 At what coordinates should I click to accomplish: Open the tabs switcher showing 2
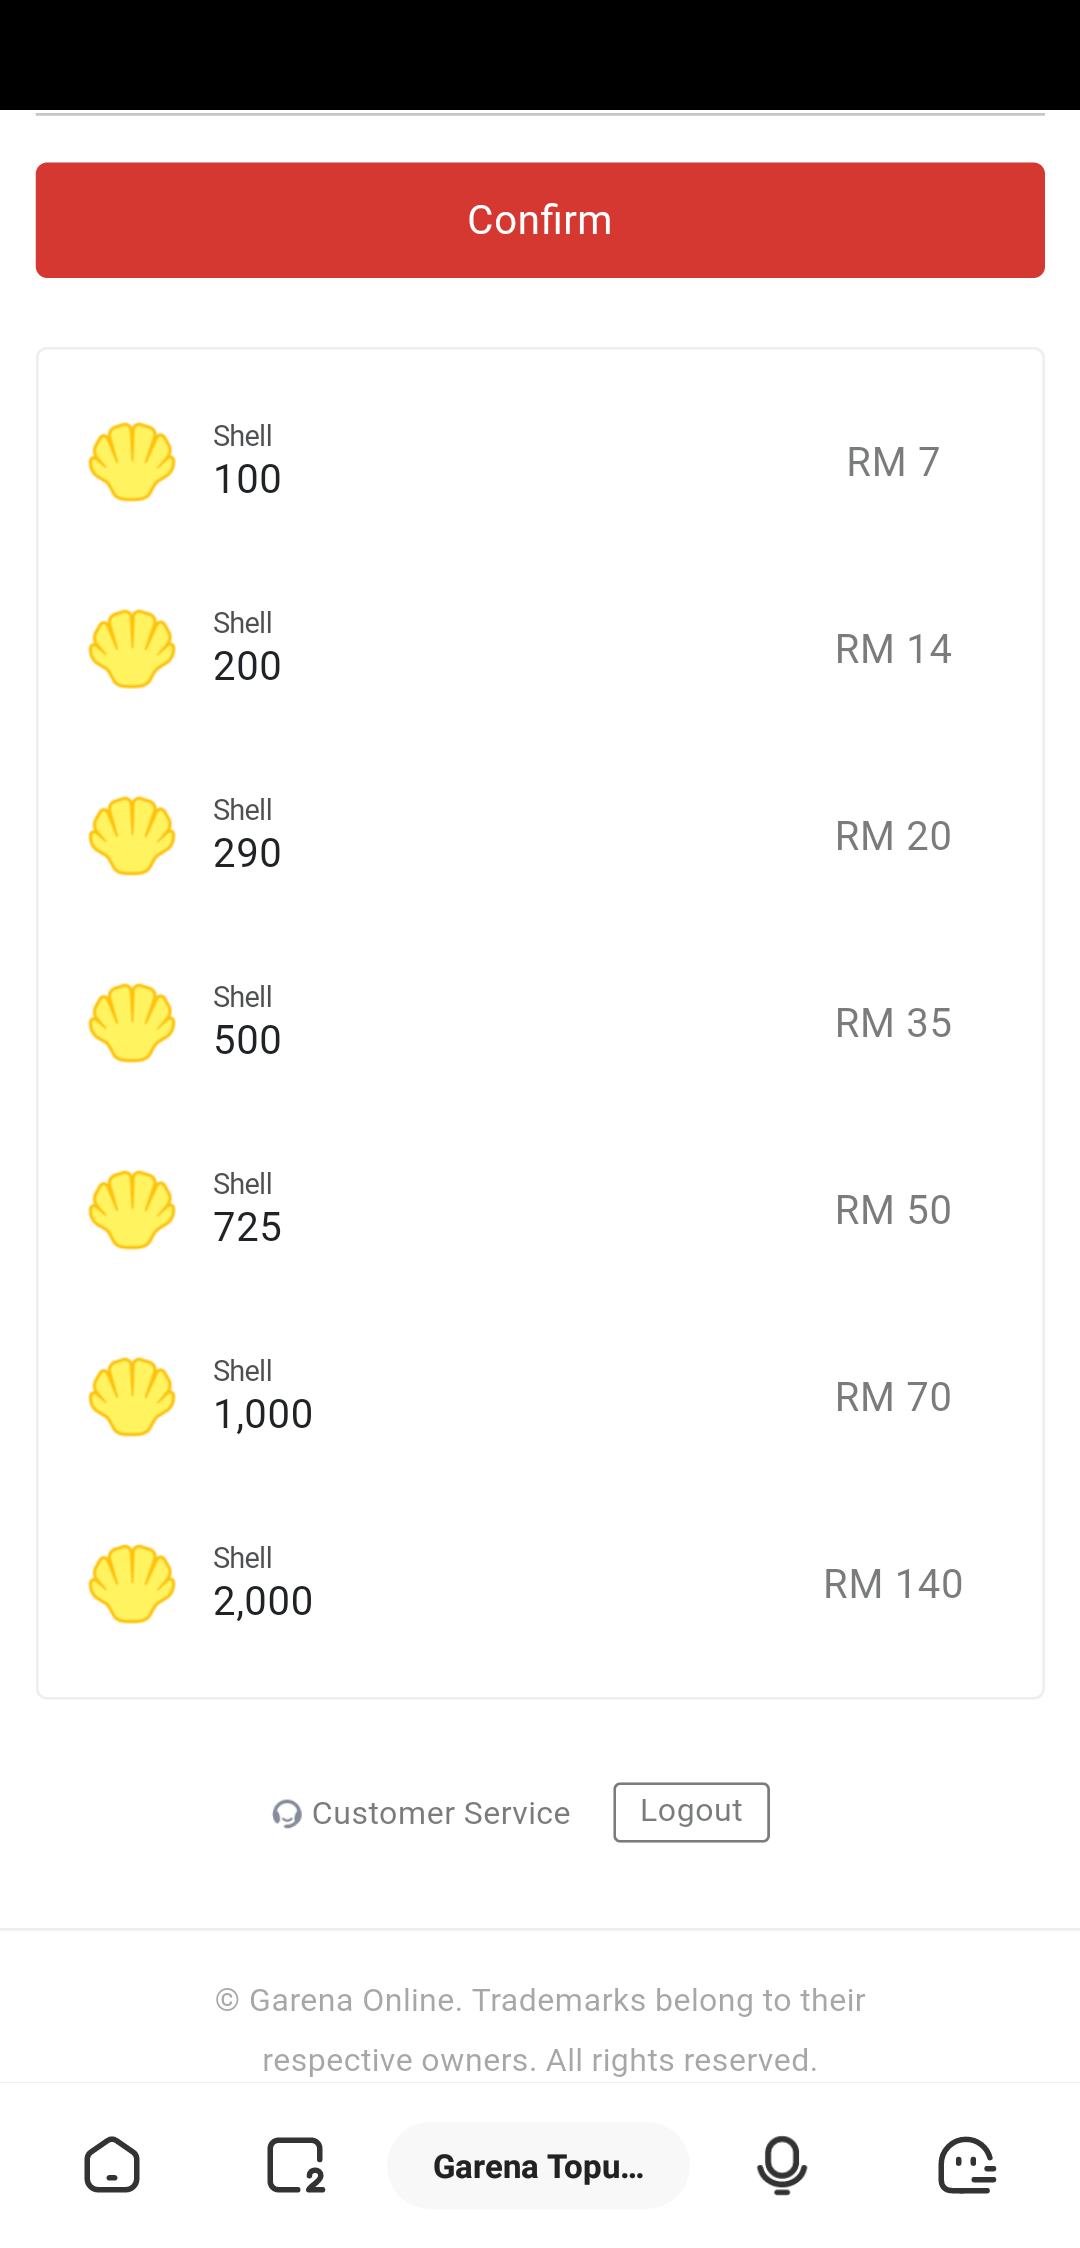click(296, 2165)
